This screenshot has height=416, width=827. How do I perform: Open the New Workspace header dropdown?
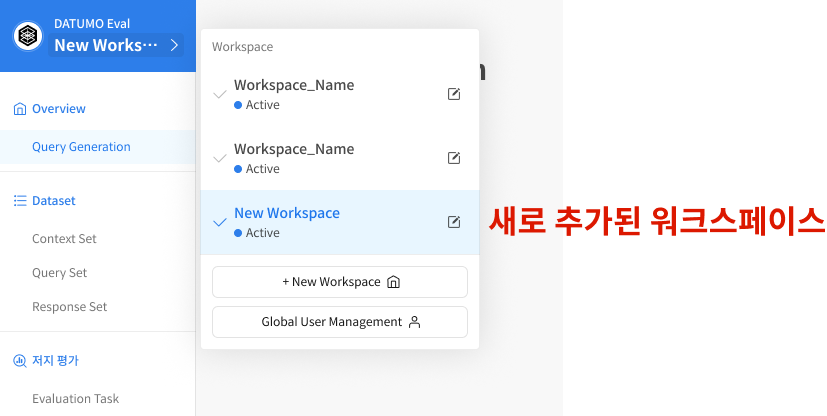pos(106,45)
